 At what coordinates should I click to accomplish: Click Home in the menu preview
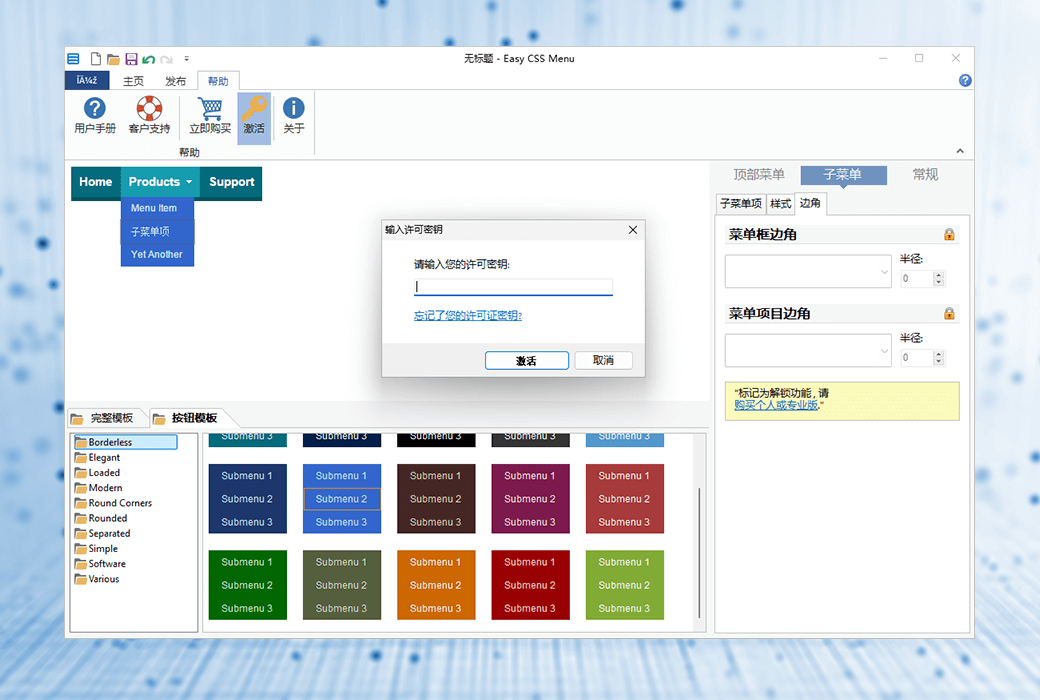96,182
